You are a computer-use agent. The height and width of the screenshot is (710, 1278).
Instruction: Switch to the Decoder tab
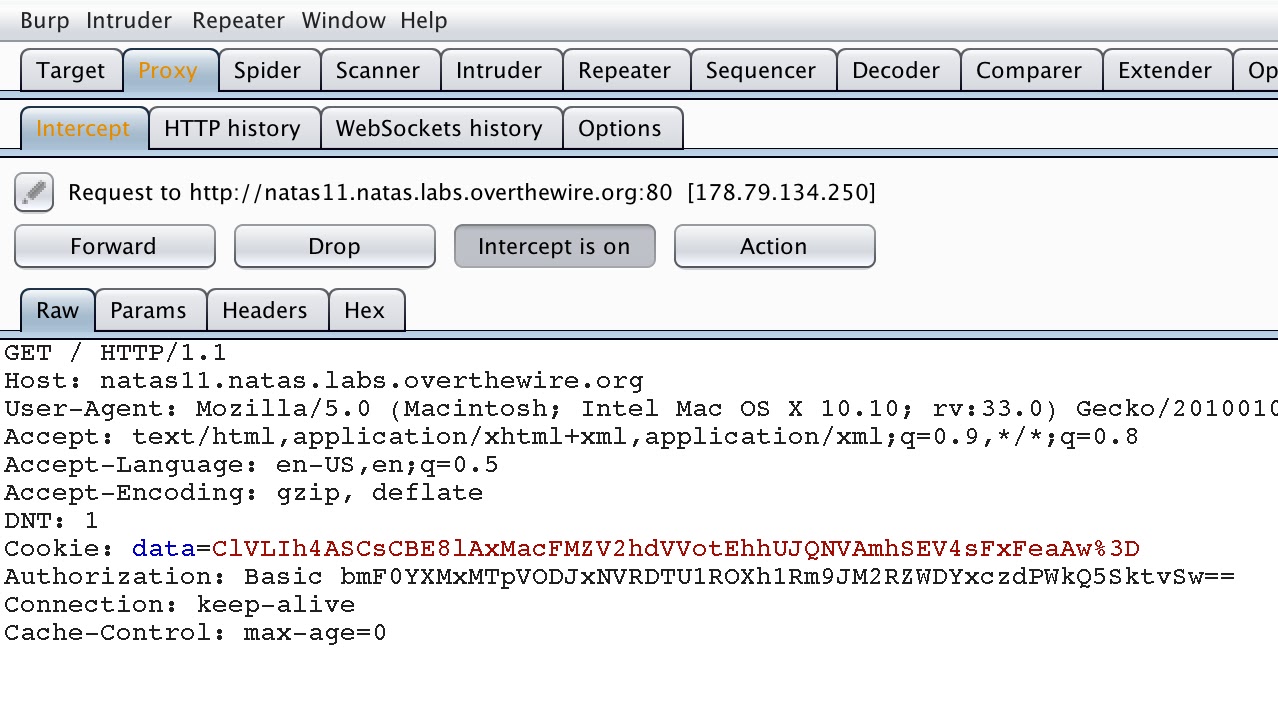tap(896, 70)
